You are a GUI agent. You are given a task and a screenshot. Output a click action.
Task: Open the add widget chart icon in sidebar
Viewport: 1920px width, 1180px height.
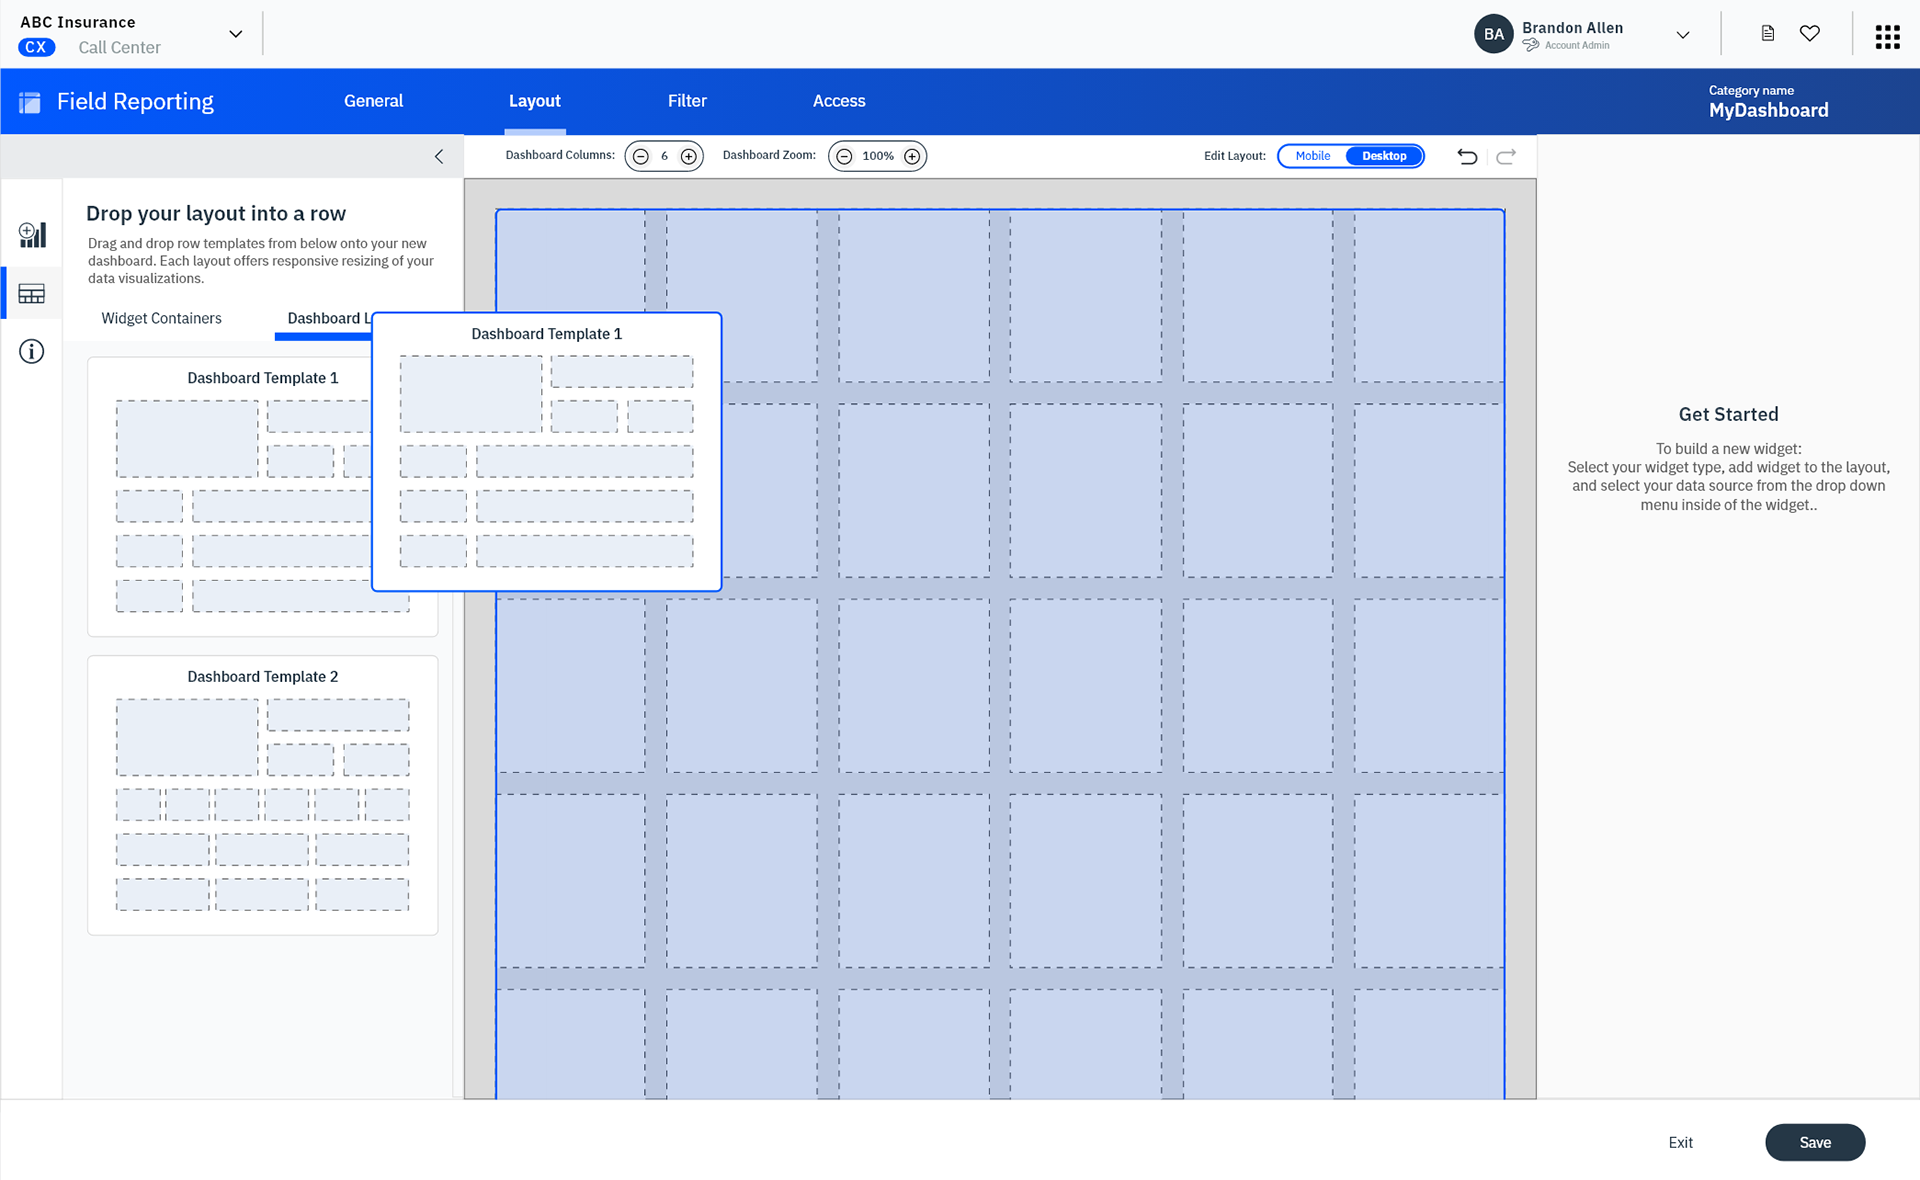point(32,235)
